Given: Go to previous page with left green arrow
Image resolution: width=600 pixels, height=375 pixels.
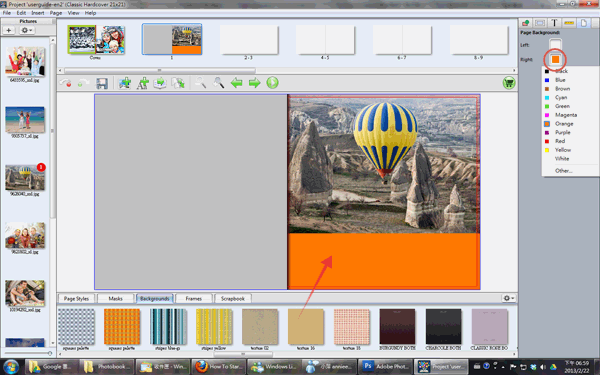Looking at the screenshot, I should click(236, 83).
